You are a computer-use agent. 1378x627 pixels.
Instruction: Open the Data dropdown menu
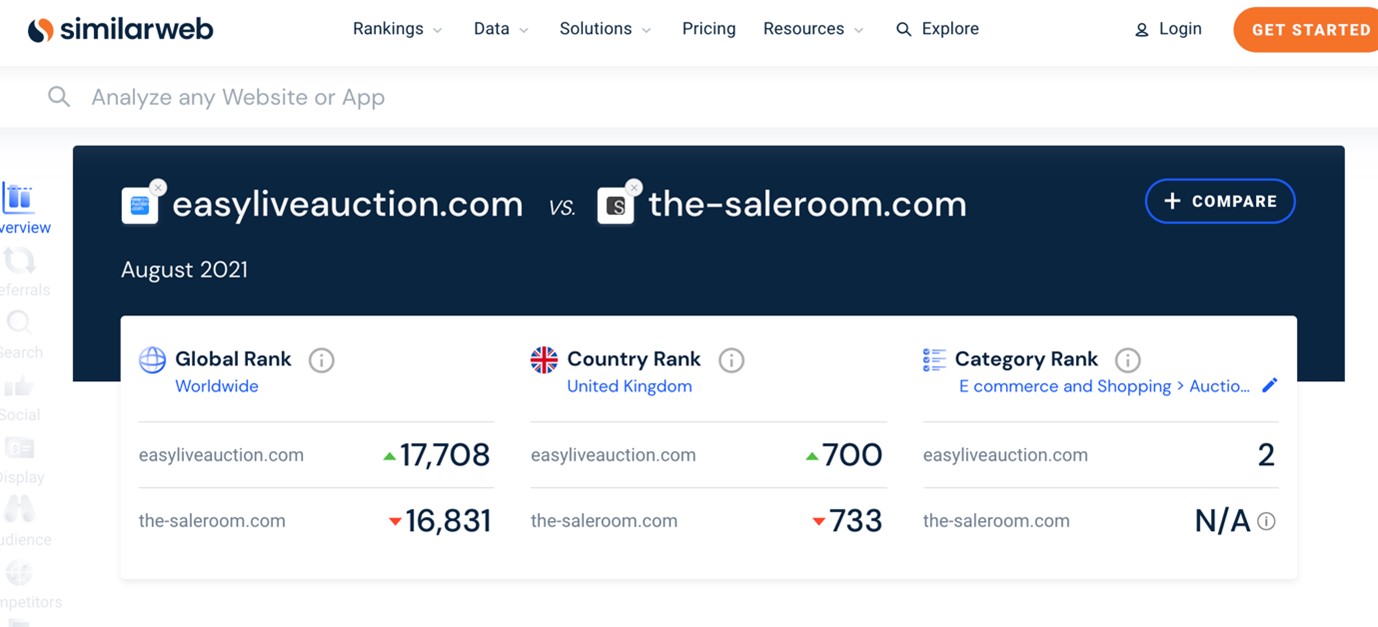point(500,29)
